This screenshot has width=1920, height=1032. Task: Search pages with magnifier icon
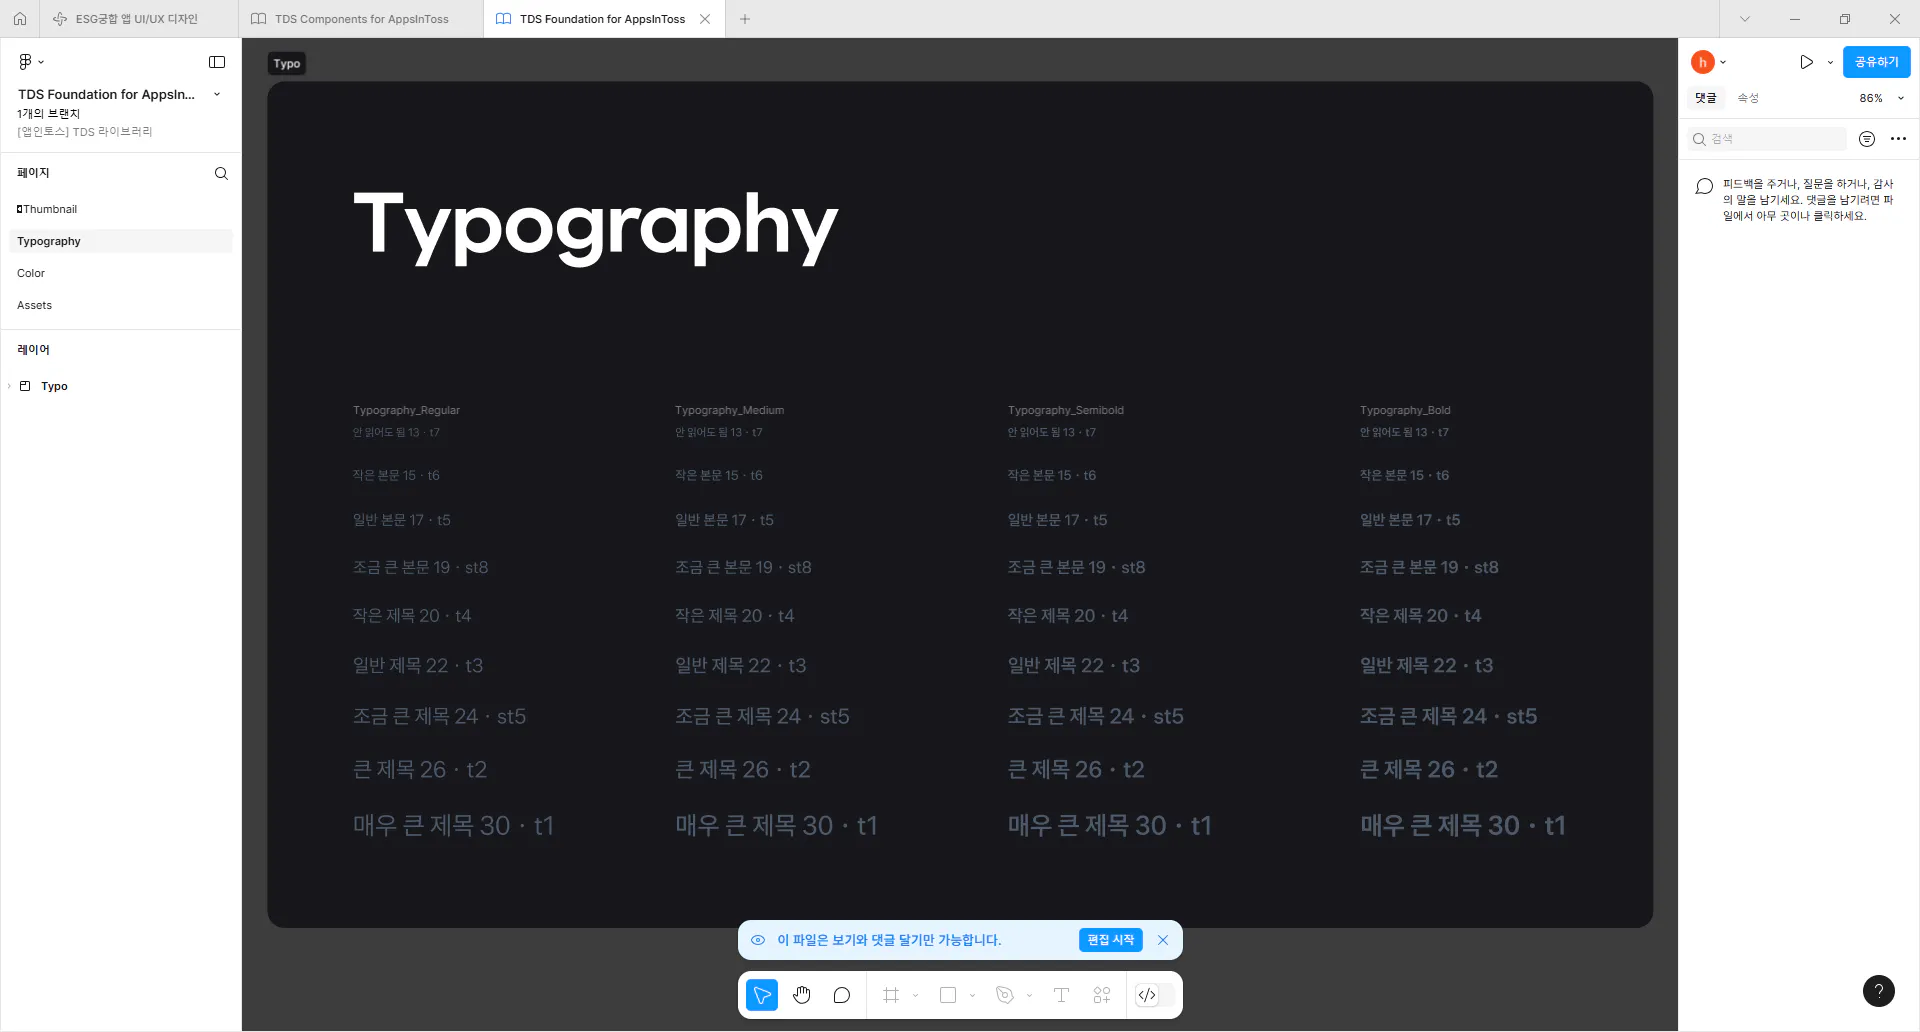(x=221, y=173)
